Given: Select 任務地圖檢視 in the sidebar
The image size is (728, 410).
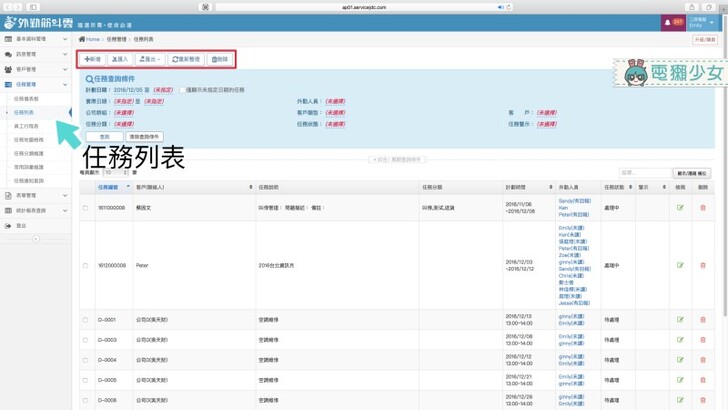Looking at the screenshot, I should click(29, 139).
